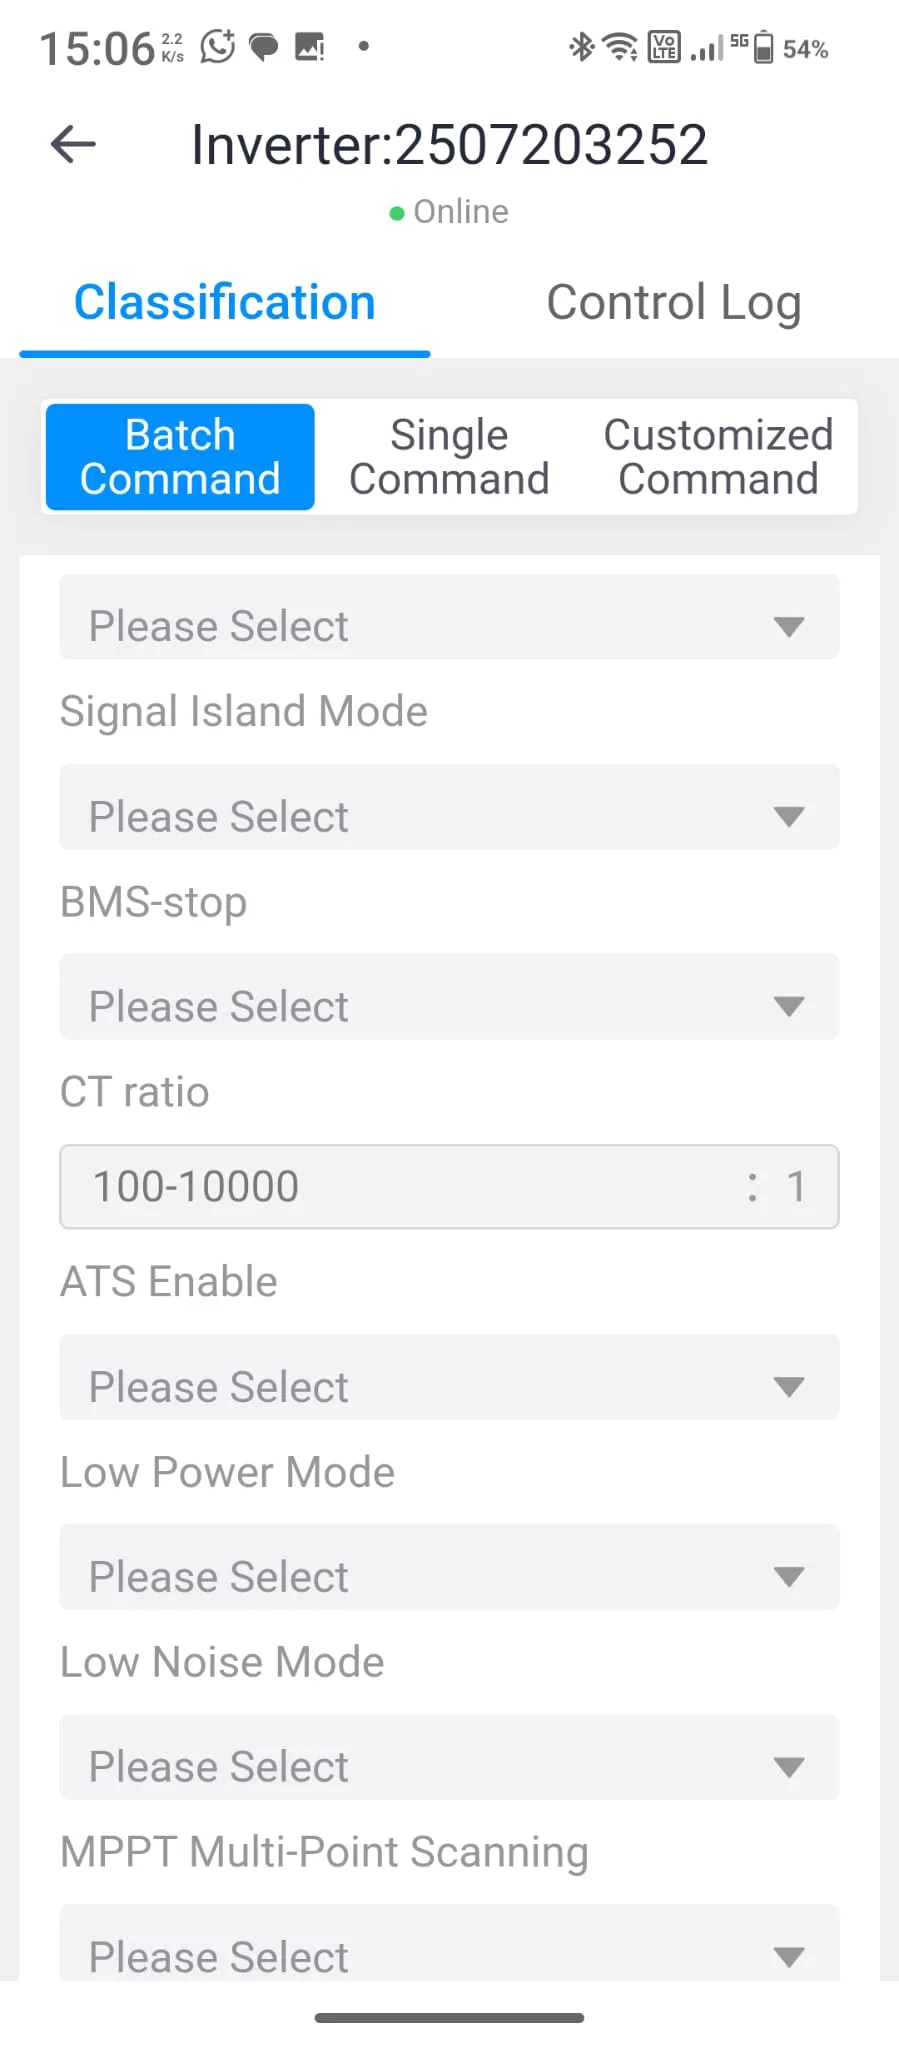Image resolution: width=899 pixels, height=2048 pixels.
Task: Switch to the Classification tab
Action: (x=225, y=303)
